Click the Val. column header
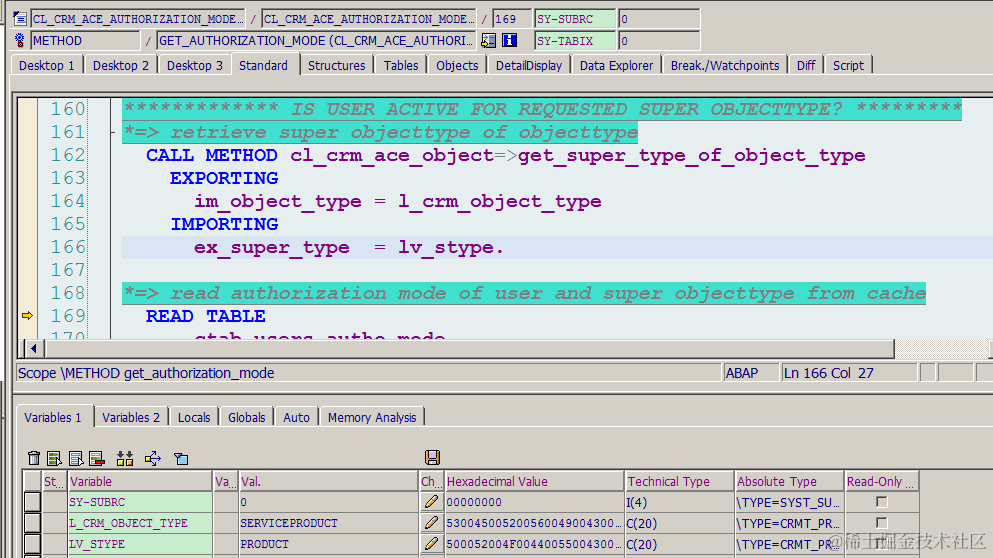Viewport: 993px width, 558px height. click(x=328, y=481)
